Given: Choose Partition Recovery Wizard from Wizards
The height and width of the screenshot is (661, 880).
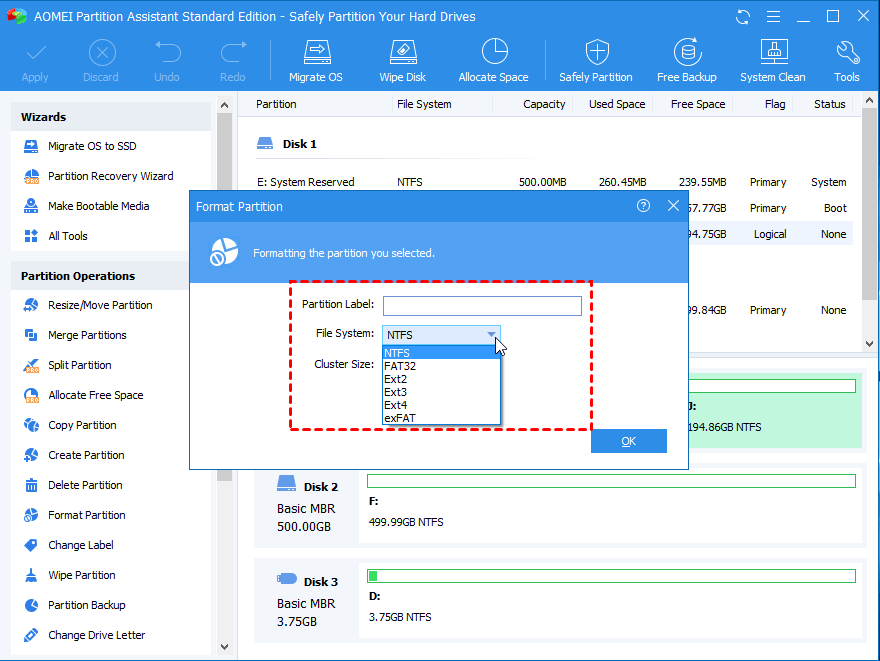Looking at the screenshot, I should 110,176.
